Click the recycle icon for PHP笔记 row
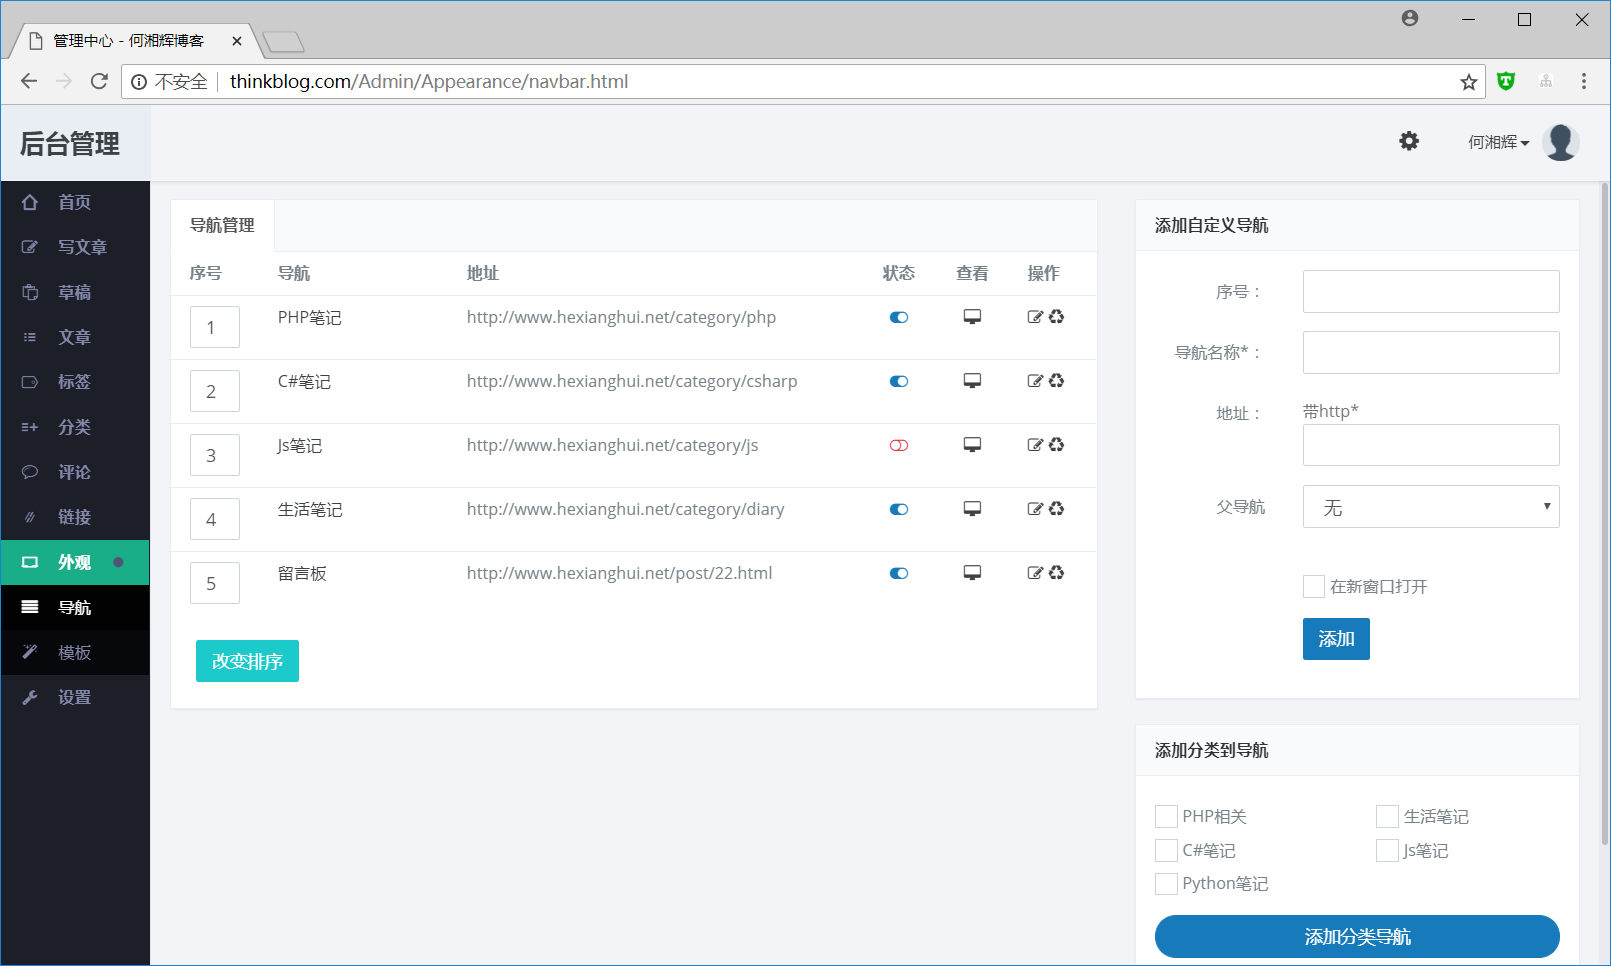This screenshot has height=966, width=1611. 1056,317
